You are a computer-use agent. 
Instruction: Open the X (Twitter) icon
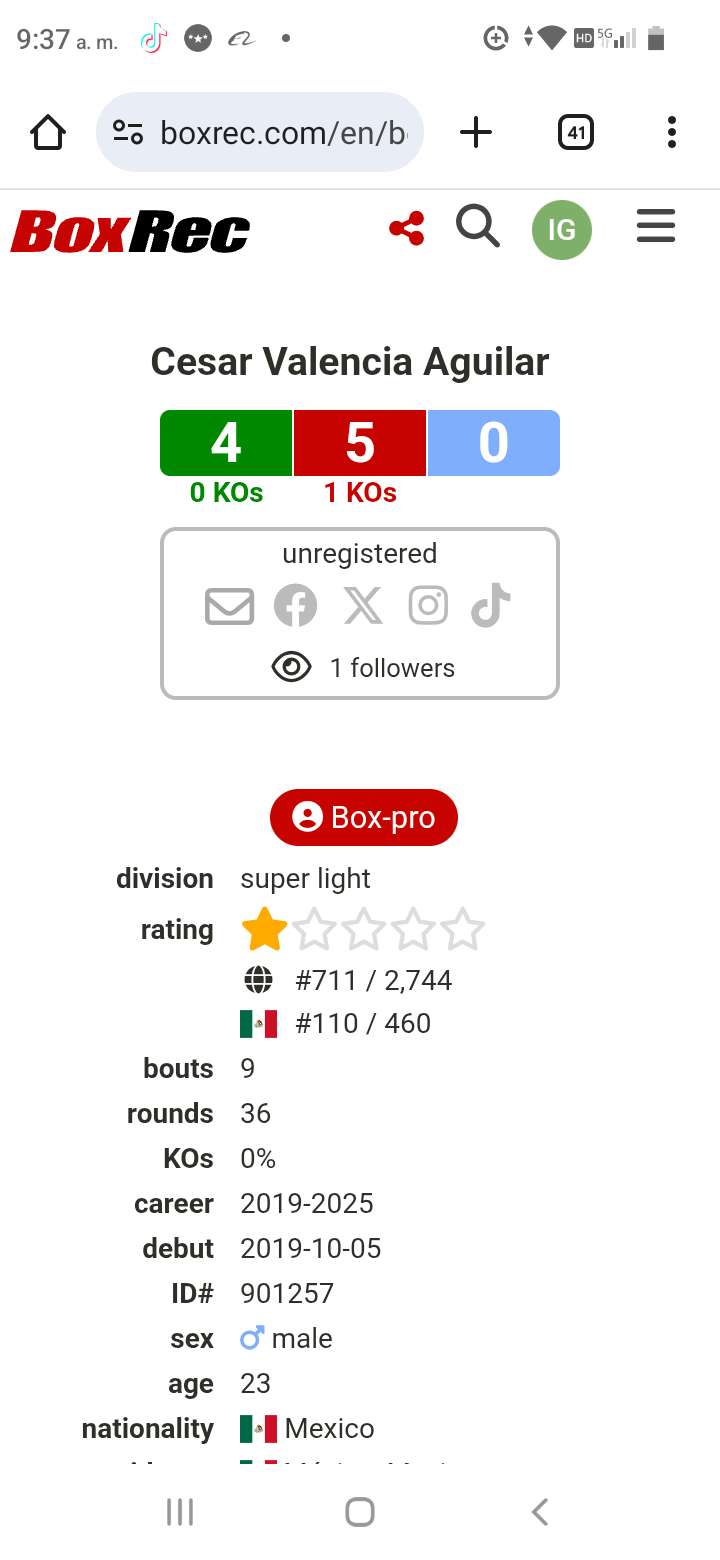(x=362, y=605)
